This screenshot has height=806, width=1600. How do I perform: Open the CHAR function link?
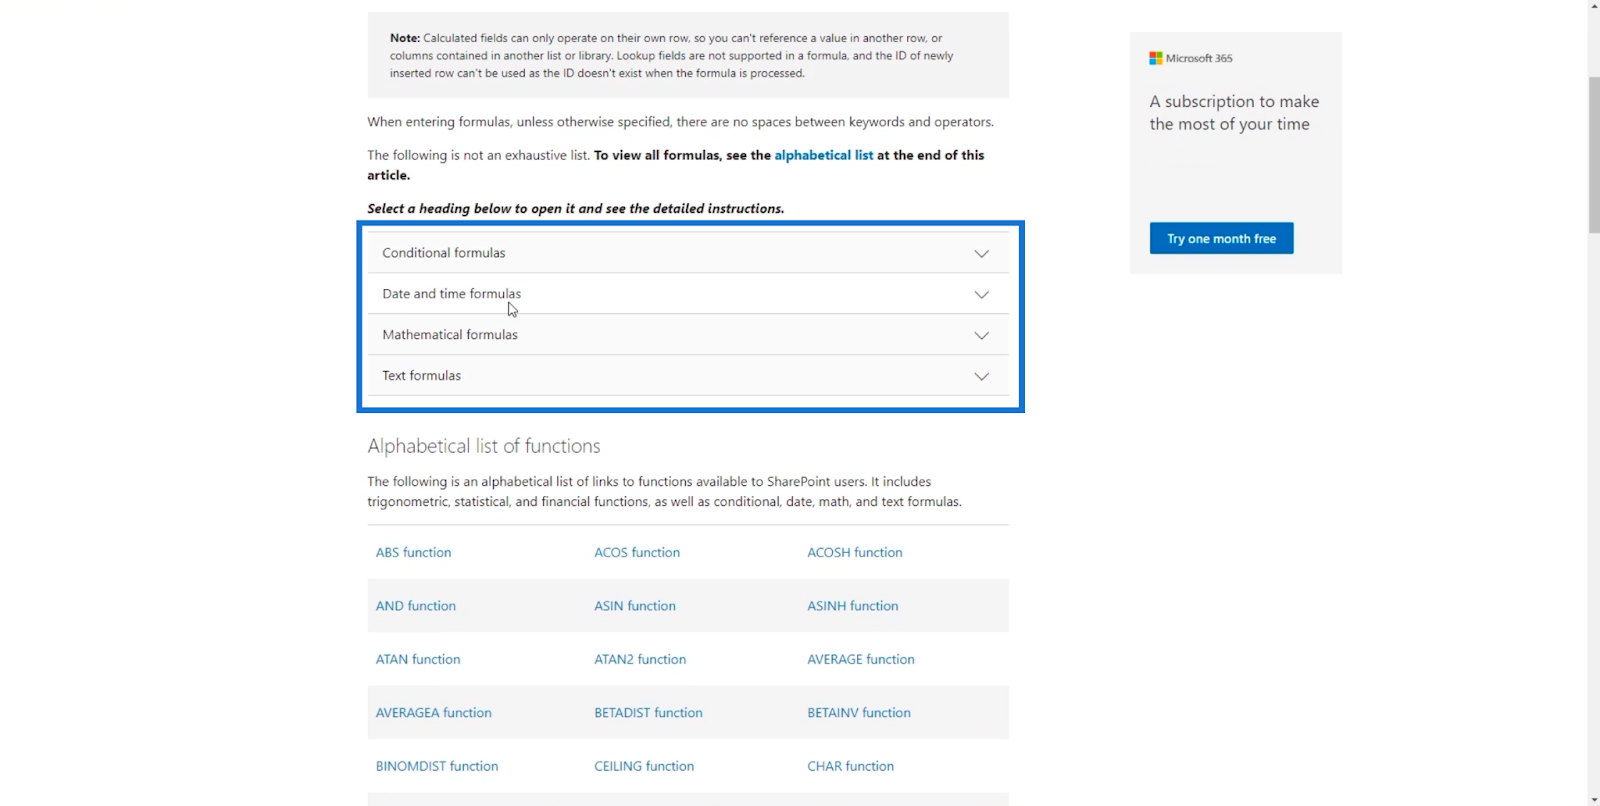pos(851,766)
